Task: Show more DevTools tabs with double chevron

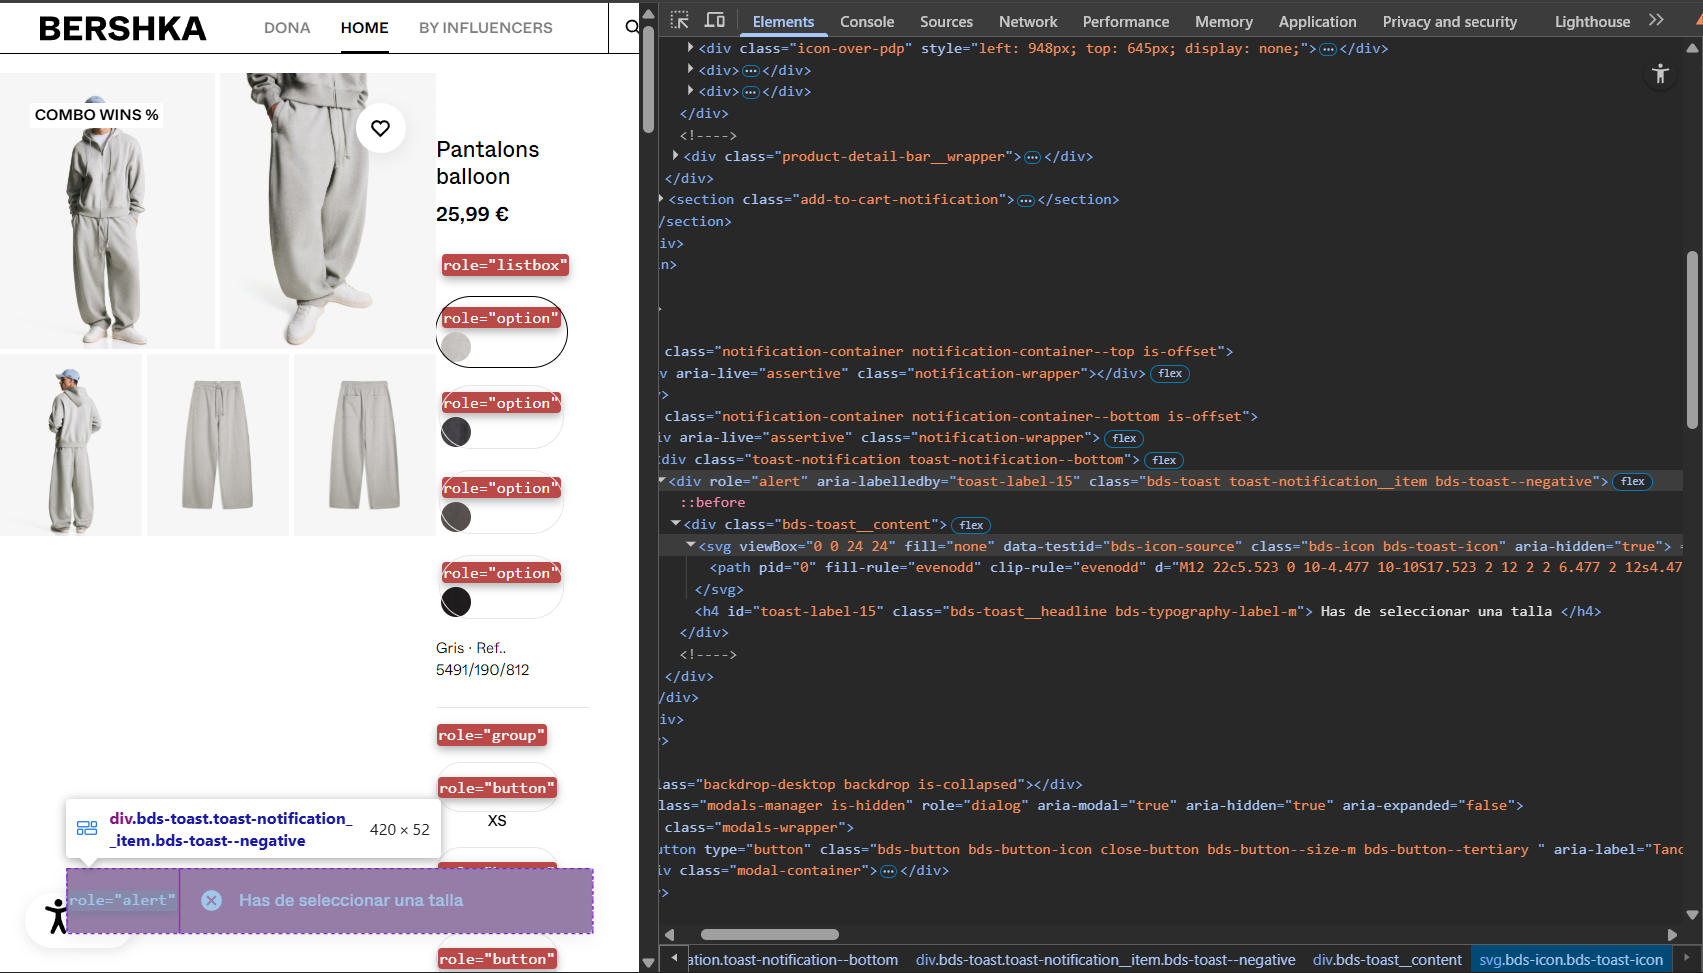Action: pos(1656,20)
